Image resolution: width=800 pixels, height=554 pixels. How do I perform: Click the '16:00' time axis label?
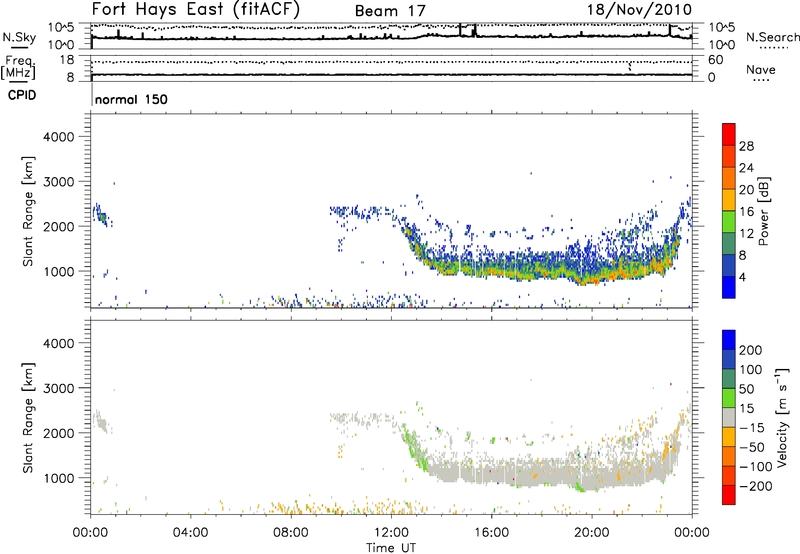[x=492, y=533]
